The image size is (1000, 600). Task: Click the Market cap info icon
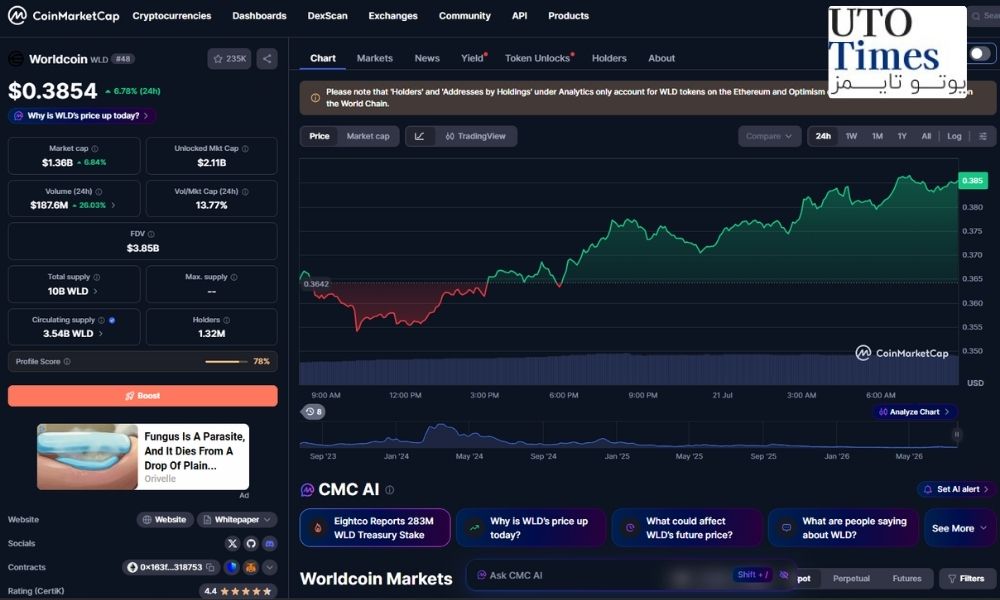click(95, 149)
